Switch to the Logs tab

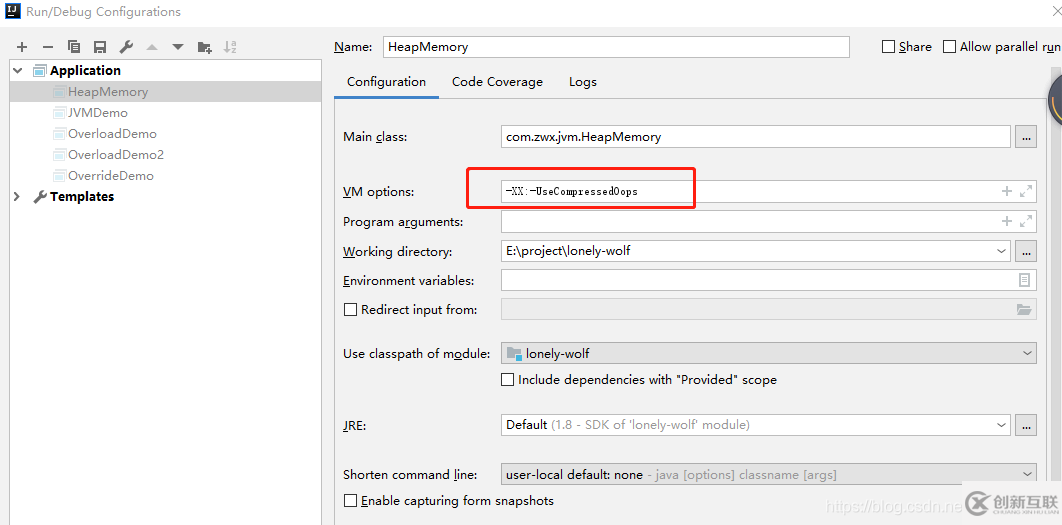(582, 82)
